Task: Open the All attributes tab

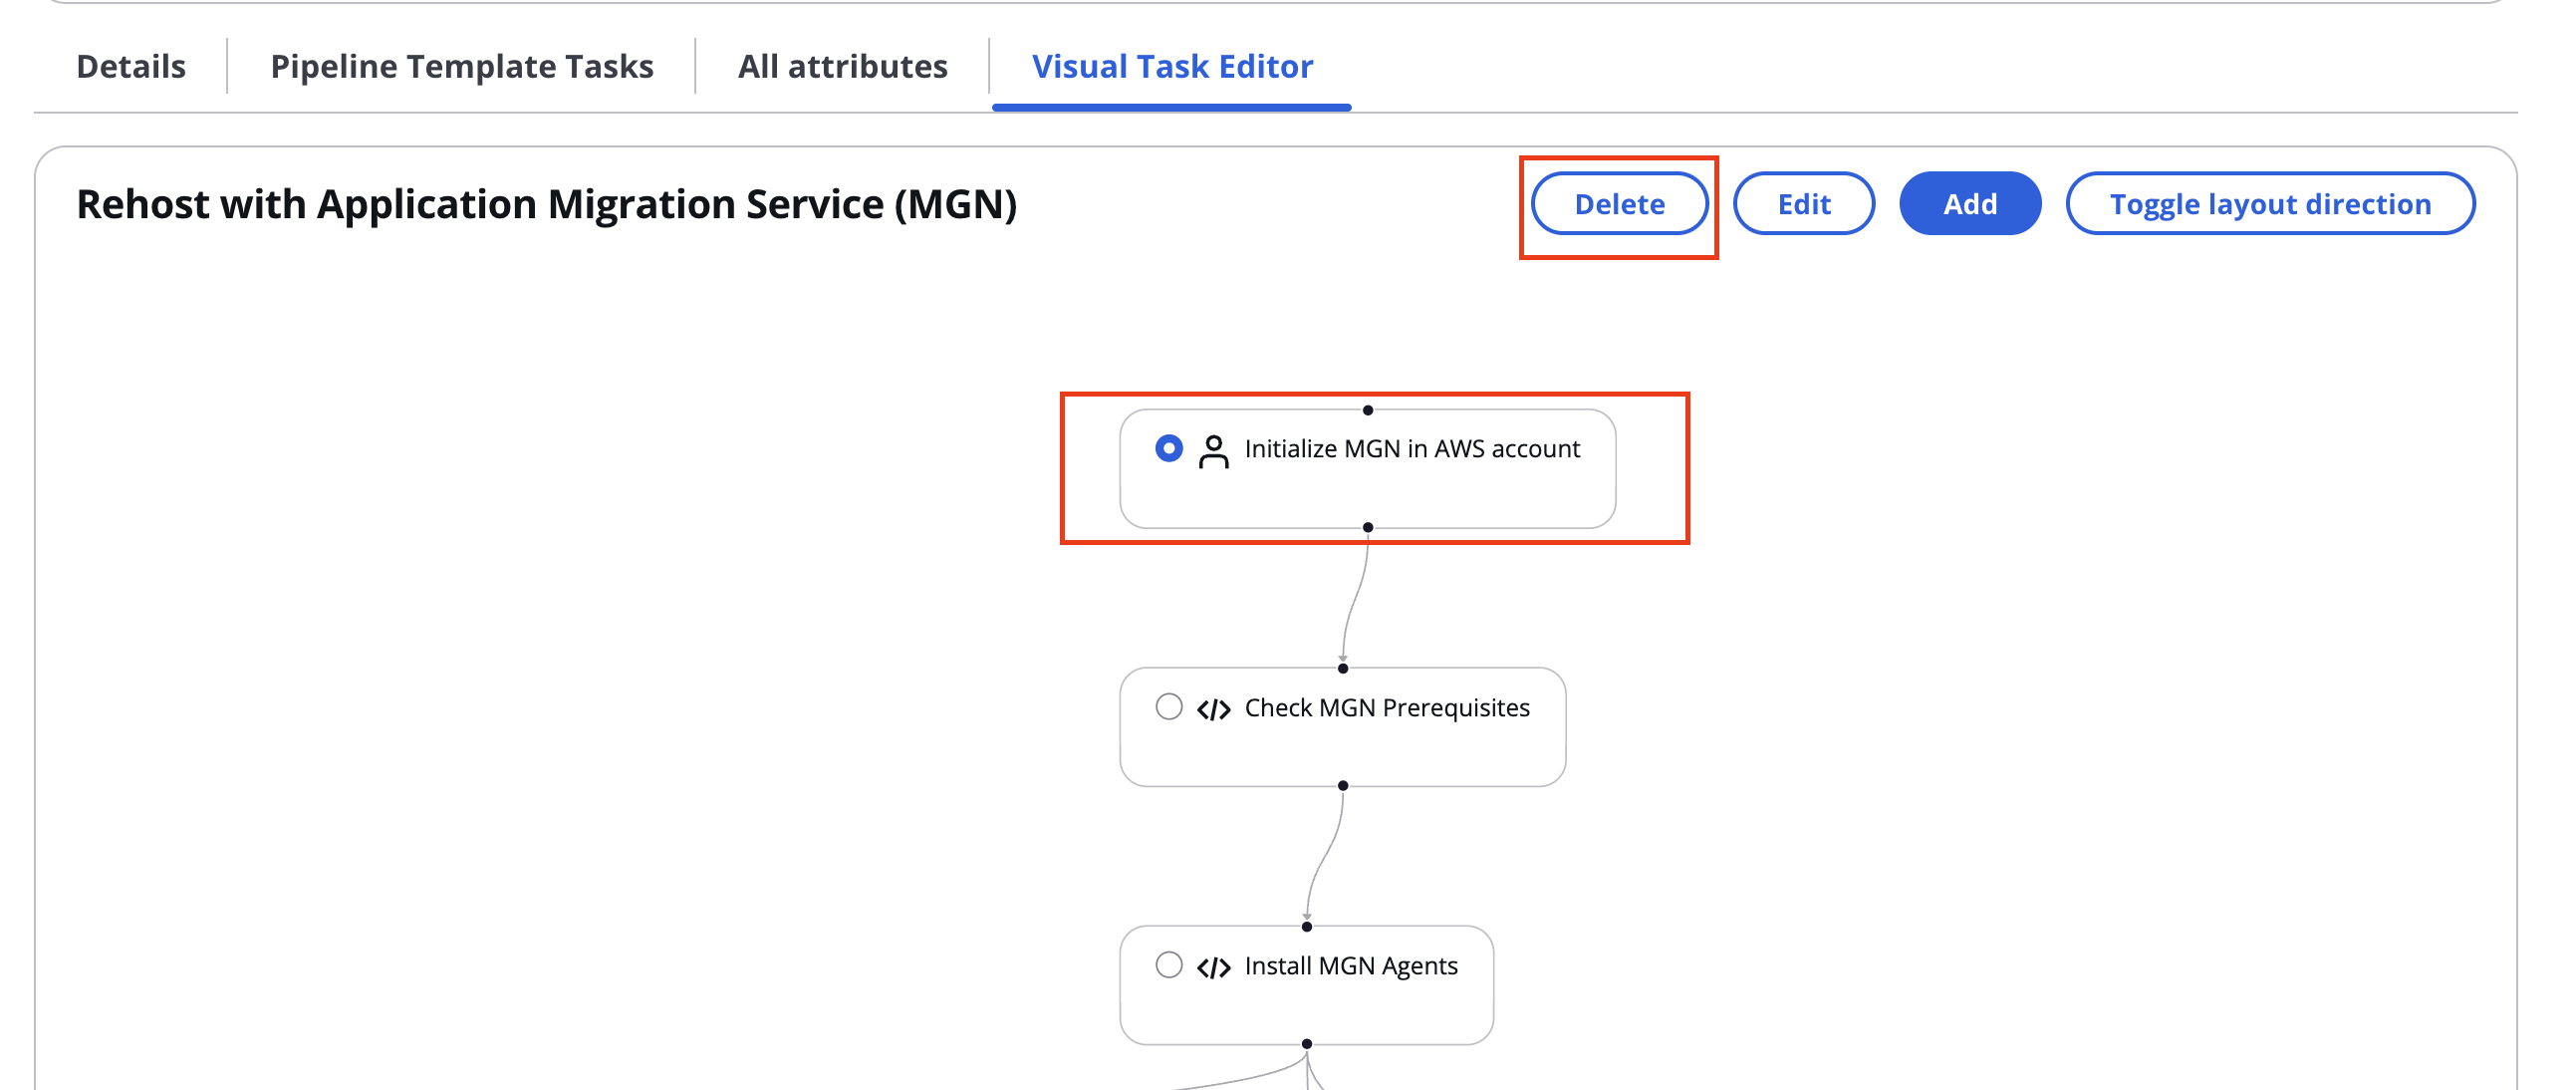Action: point(842,66)
